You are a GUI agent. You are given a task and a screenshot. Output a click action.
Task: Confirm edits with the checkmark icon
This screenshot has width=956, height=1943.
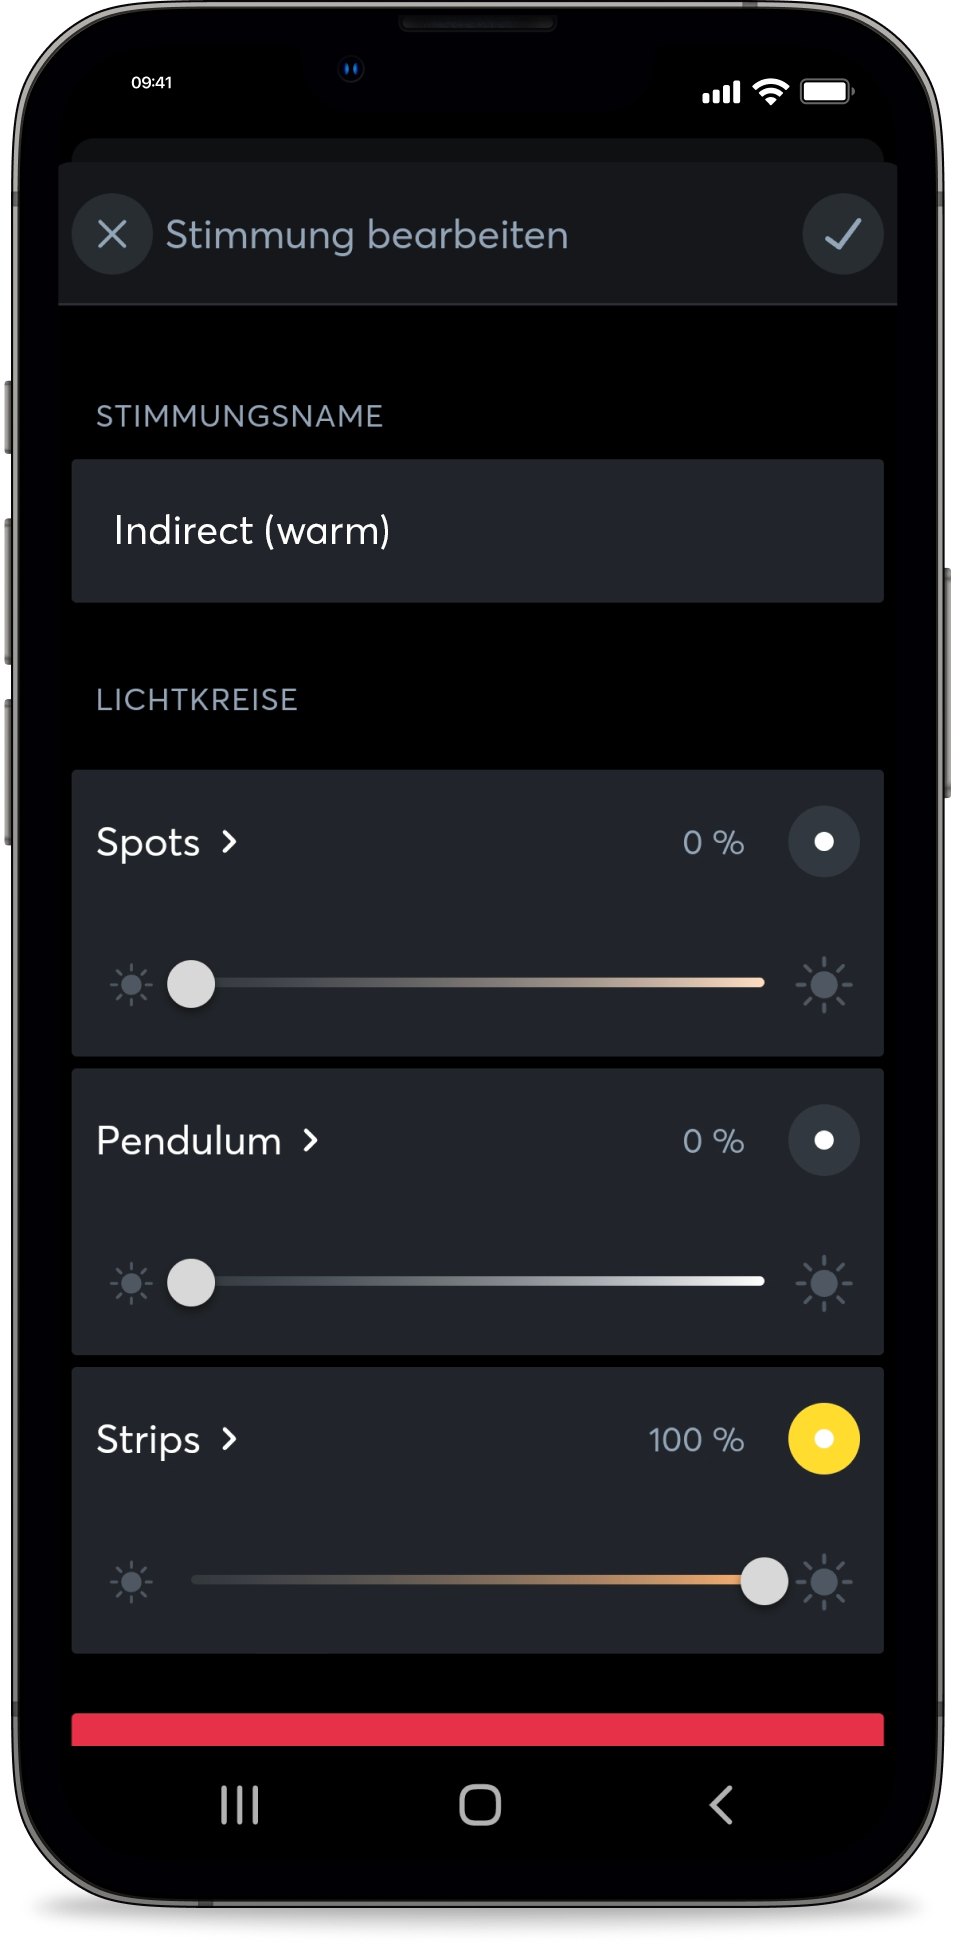843,234
